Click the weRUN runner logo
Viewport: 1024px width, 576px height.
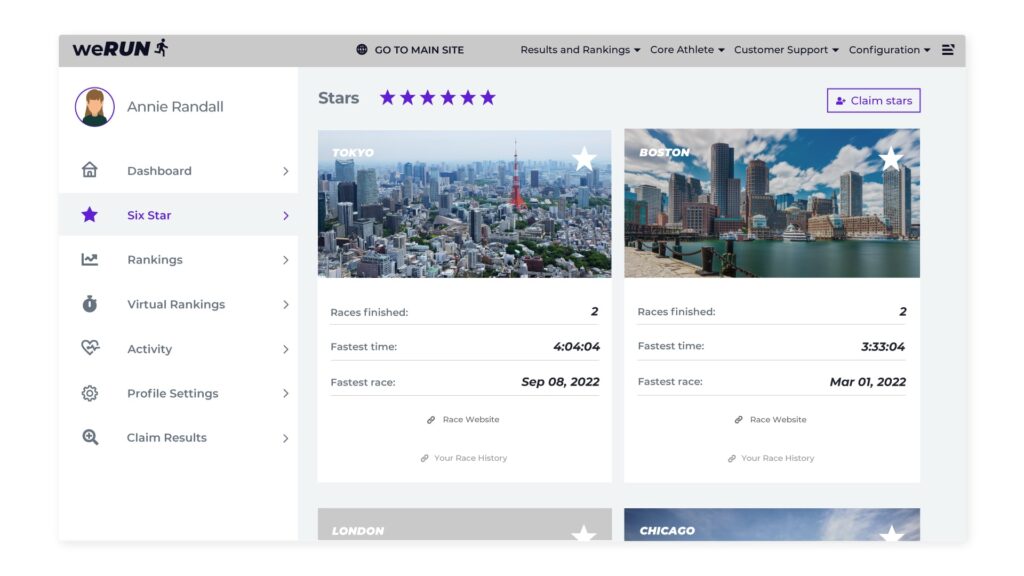(x=121, y=48)
